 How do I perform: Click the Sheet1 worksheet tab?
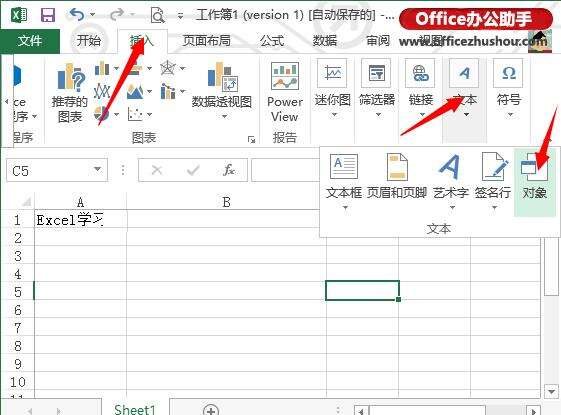tap(135, 409)
